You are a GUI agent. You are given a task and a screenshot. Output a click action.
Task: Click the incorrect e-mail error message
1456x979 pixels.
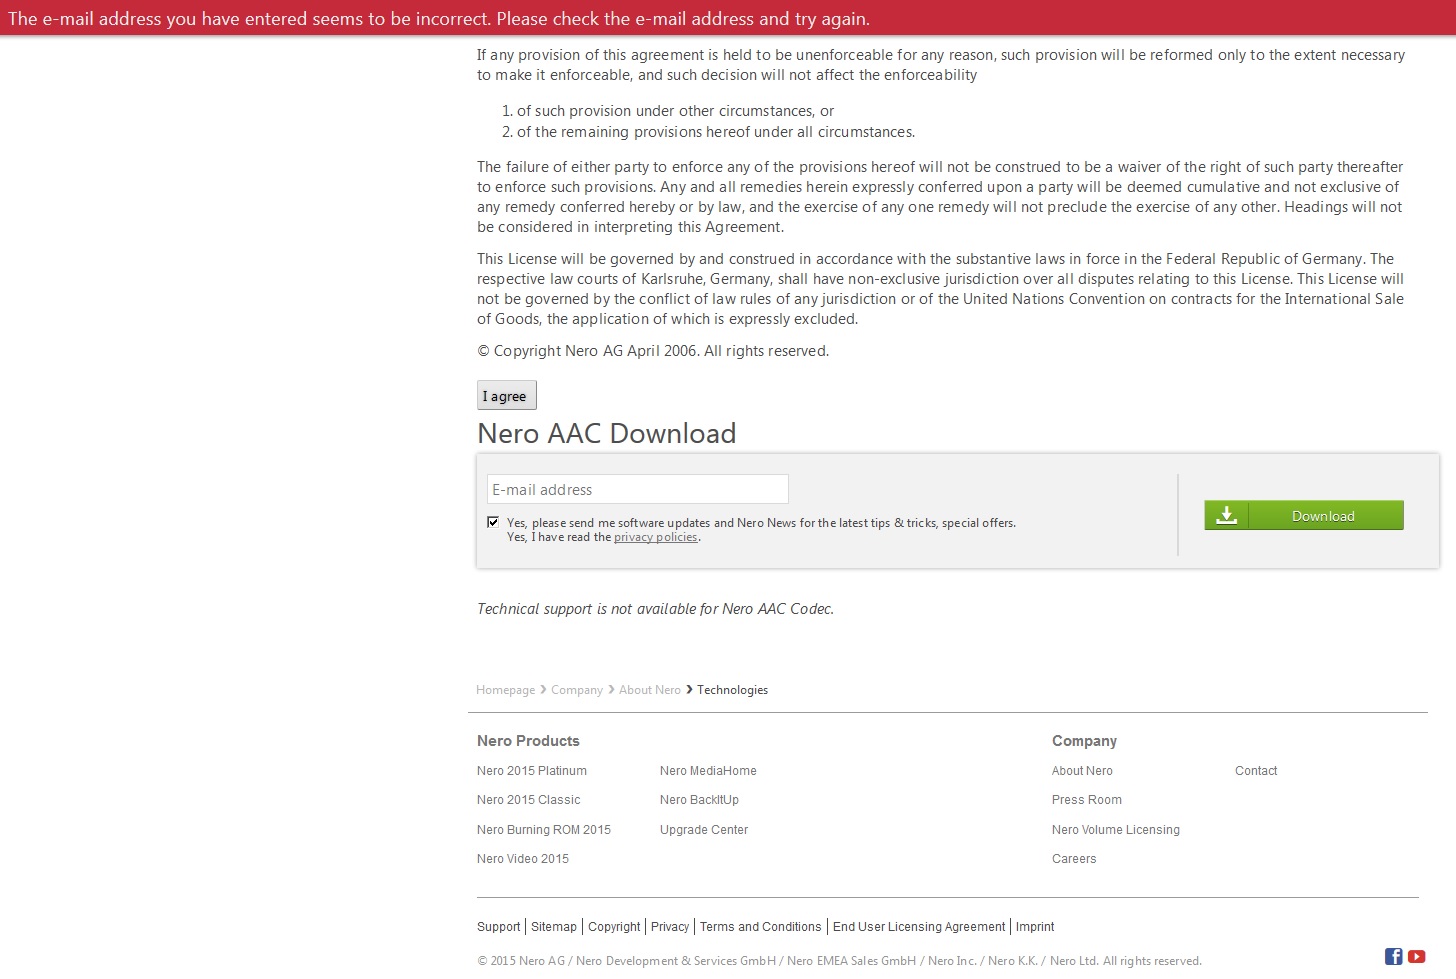tap(439, 19)
